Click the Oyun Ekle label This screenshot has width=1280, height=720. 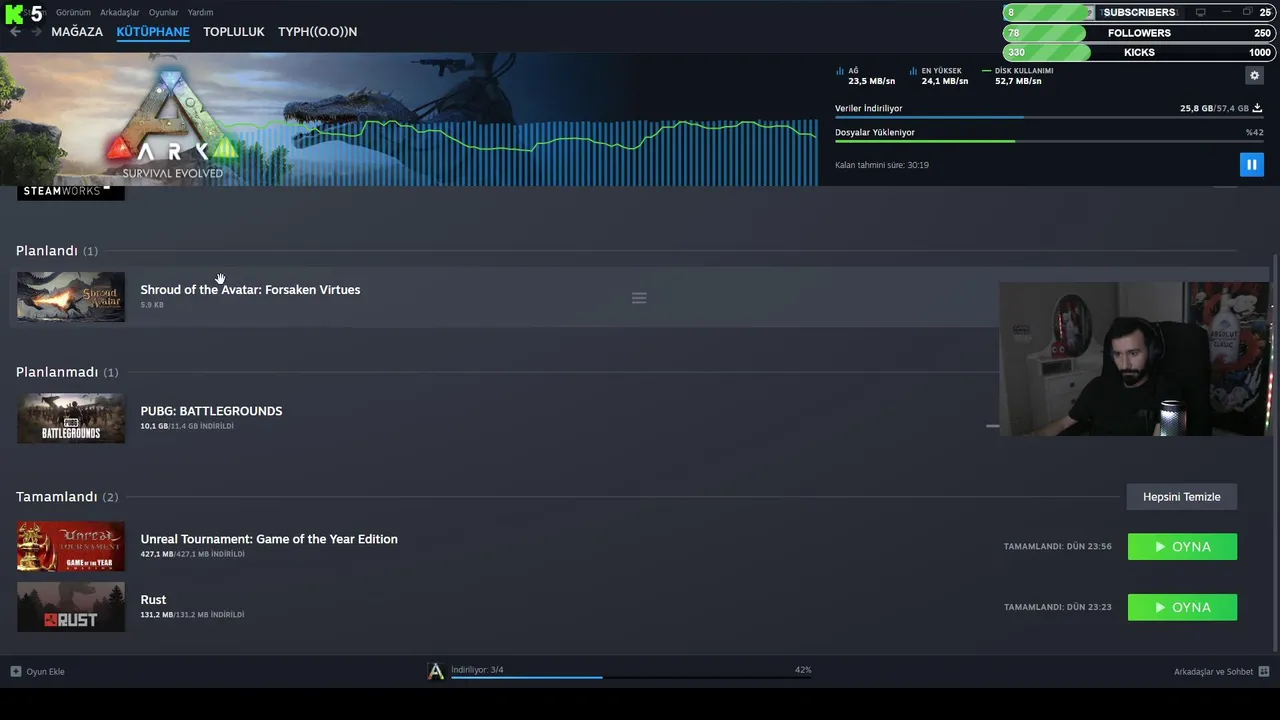tap(45, 672)
